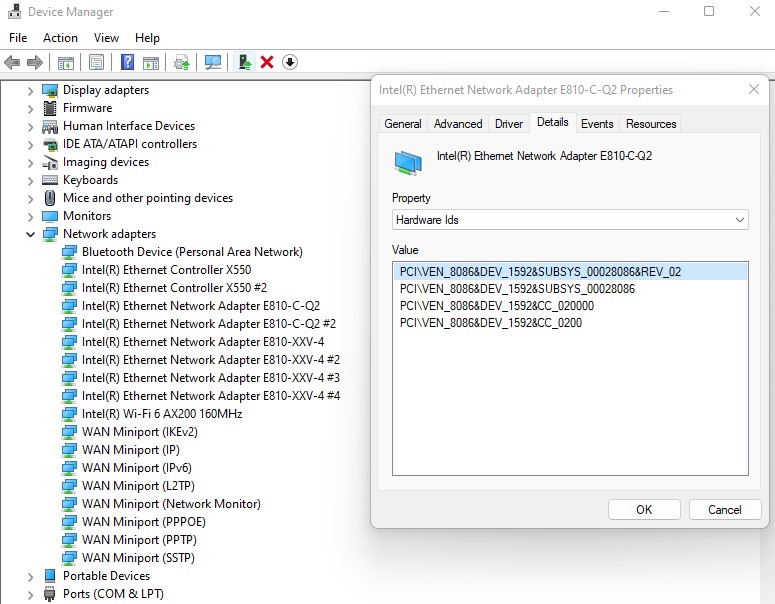Expand the Keyboards node
775x604 pixels.
coord(31,181)
